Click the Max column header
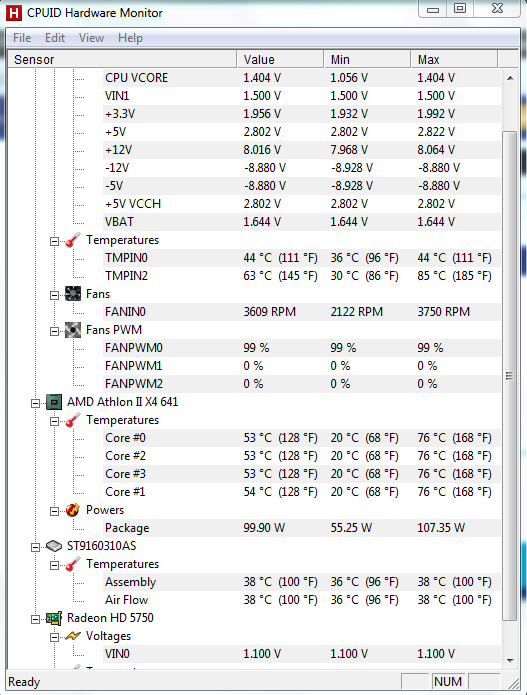Screen dimensions: 527x695 [454, 59]
